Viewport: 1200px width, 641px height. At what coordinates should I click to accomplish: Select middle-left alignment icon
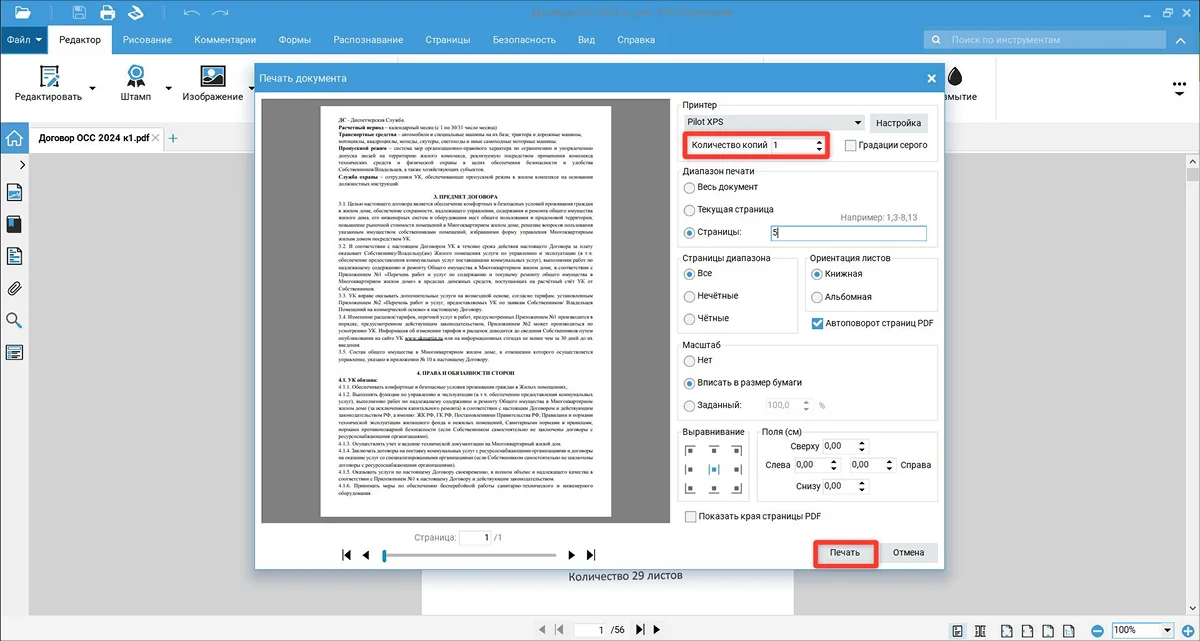click(x=690, y=470)
